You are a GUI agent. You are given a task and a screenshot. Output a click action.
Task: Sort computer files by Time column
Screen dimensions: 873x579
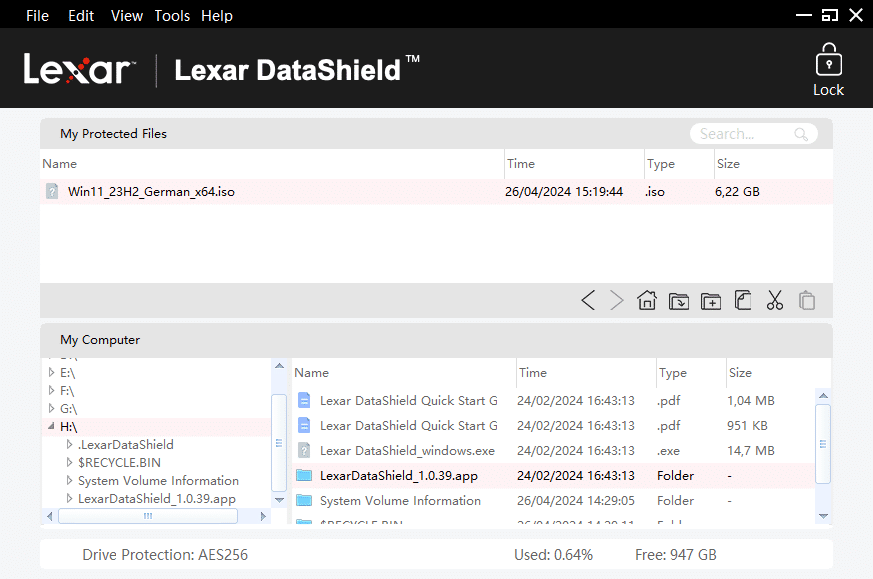click(x=533, y=373)
